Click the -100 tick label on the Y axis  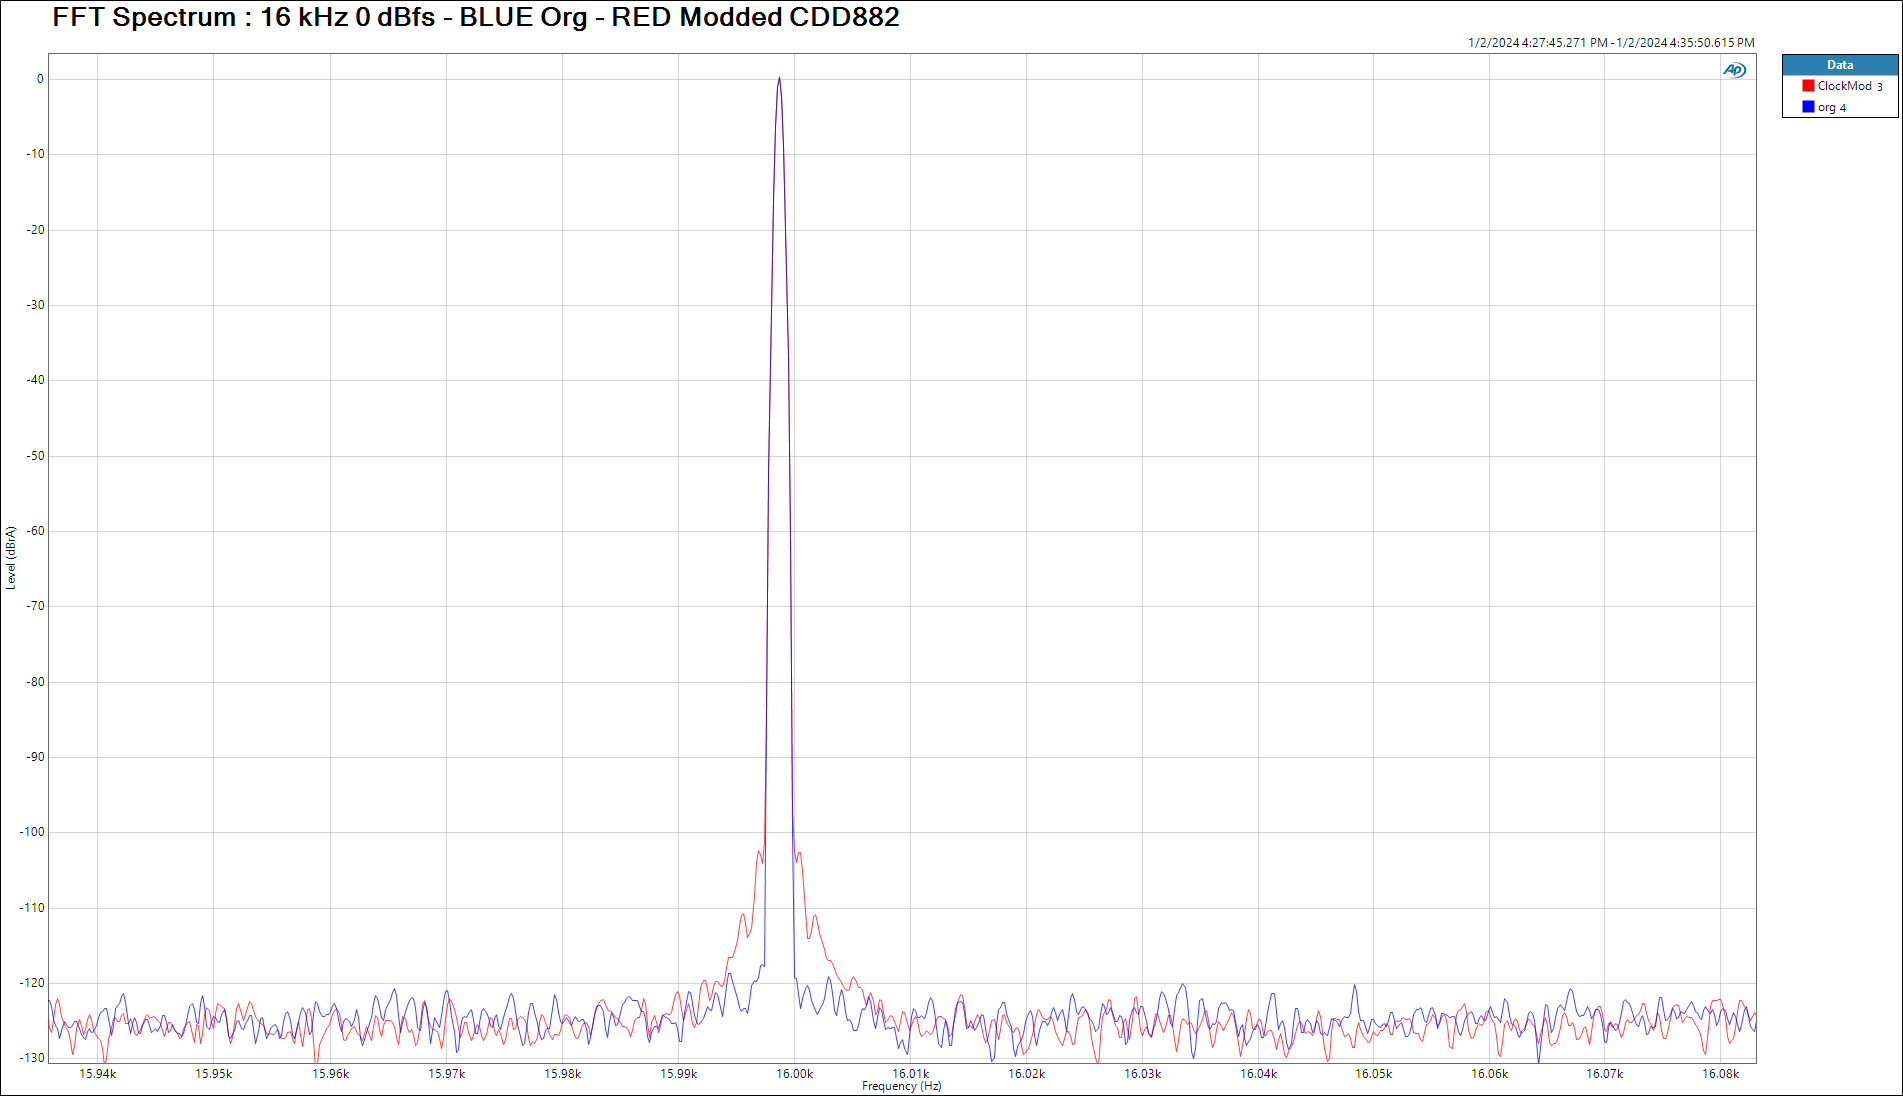[x=32, y=832]
